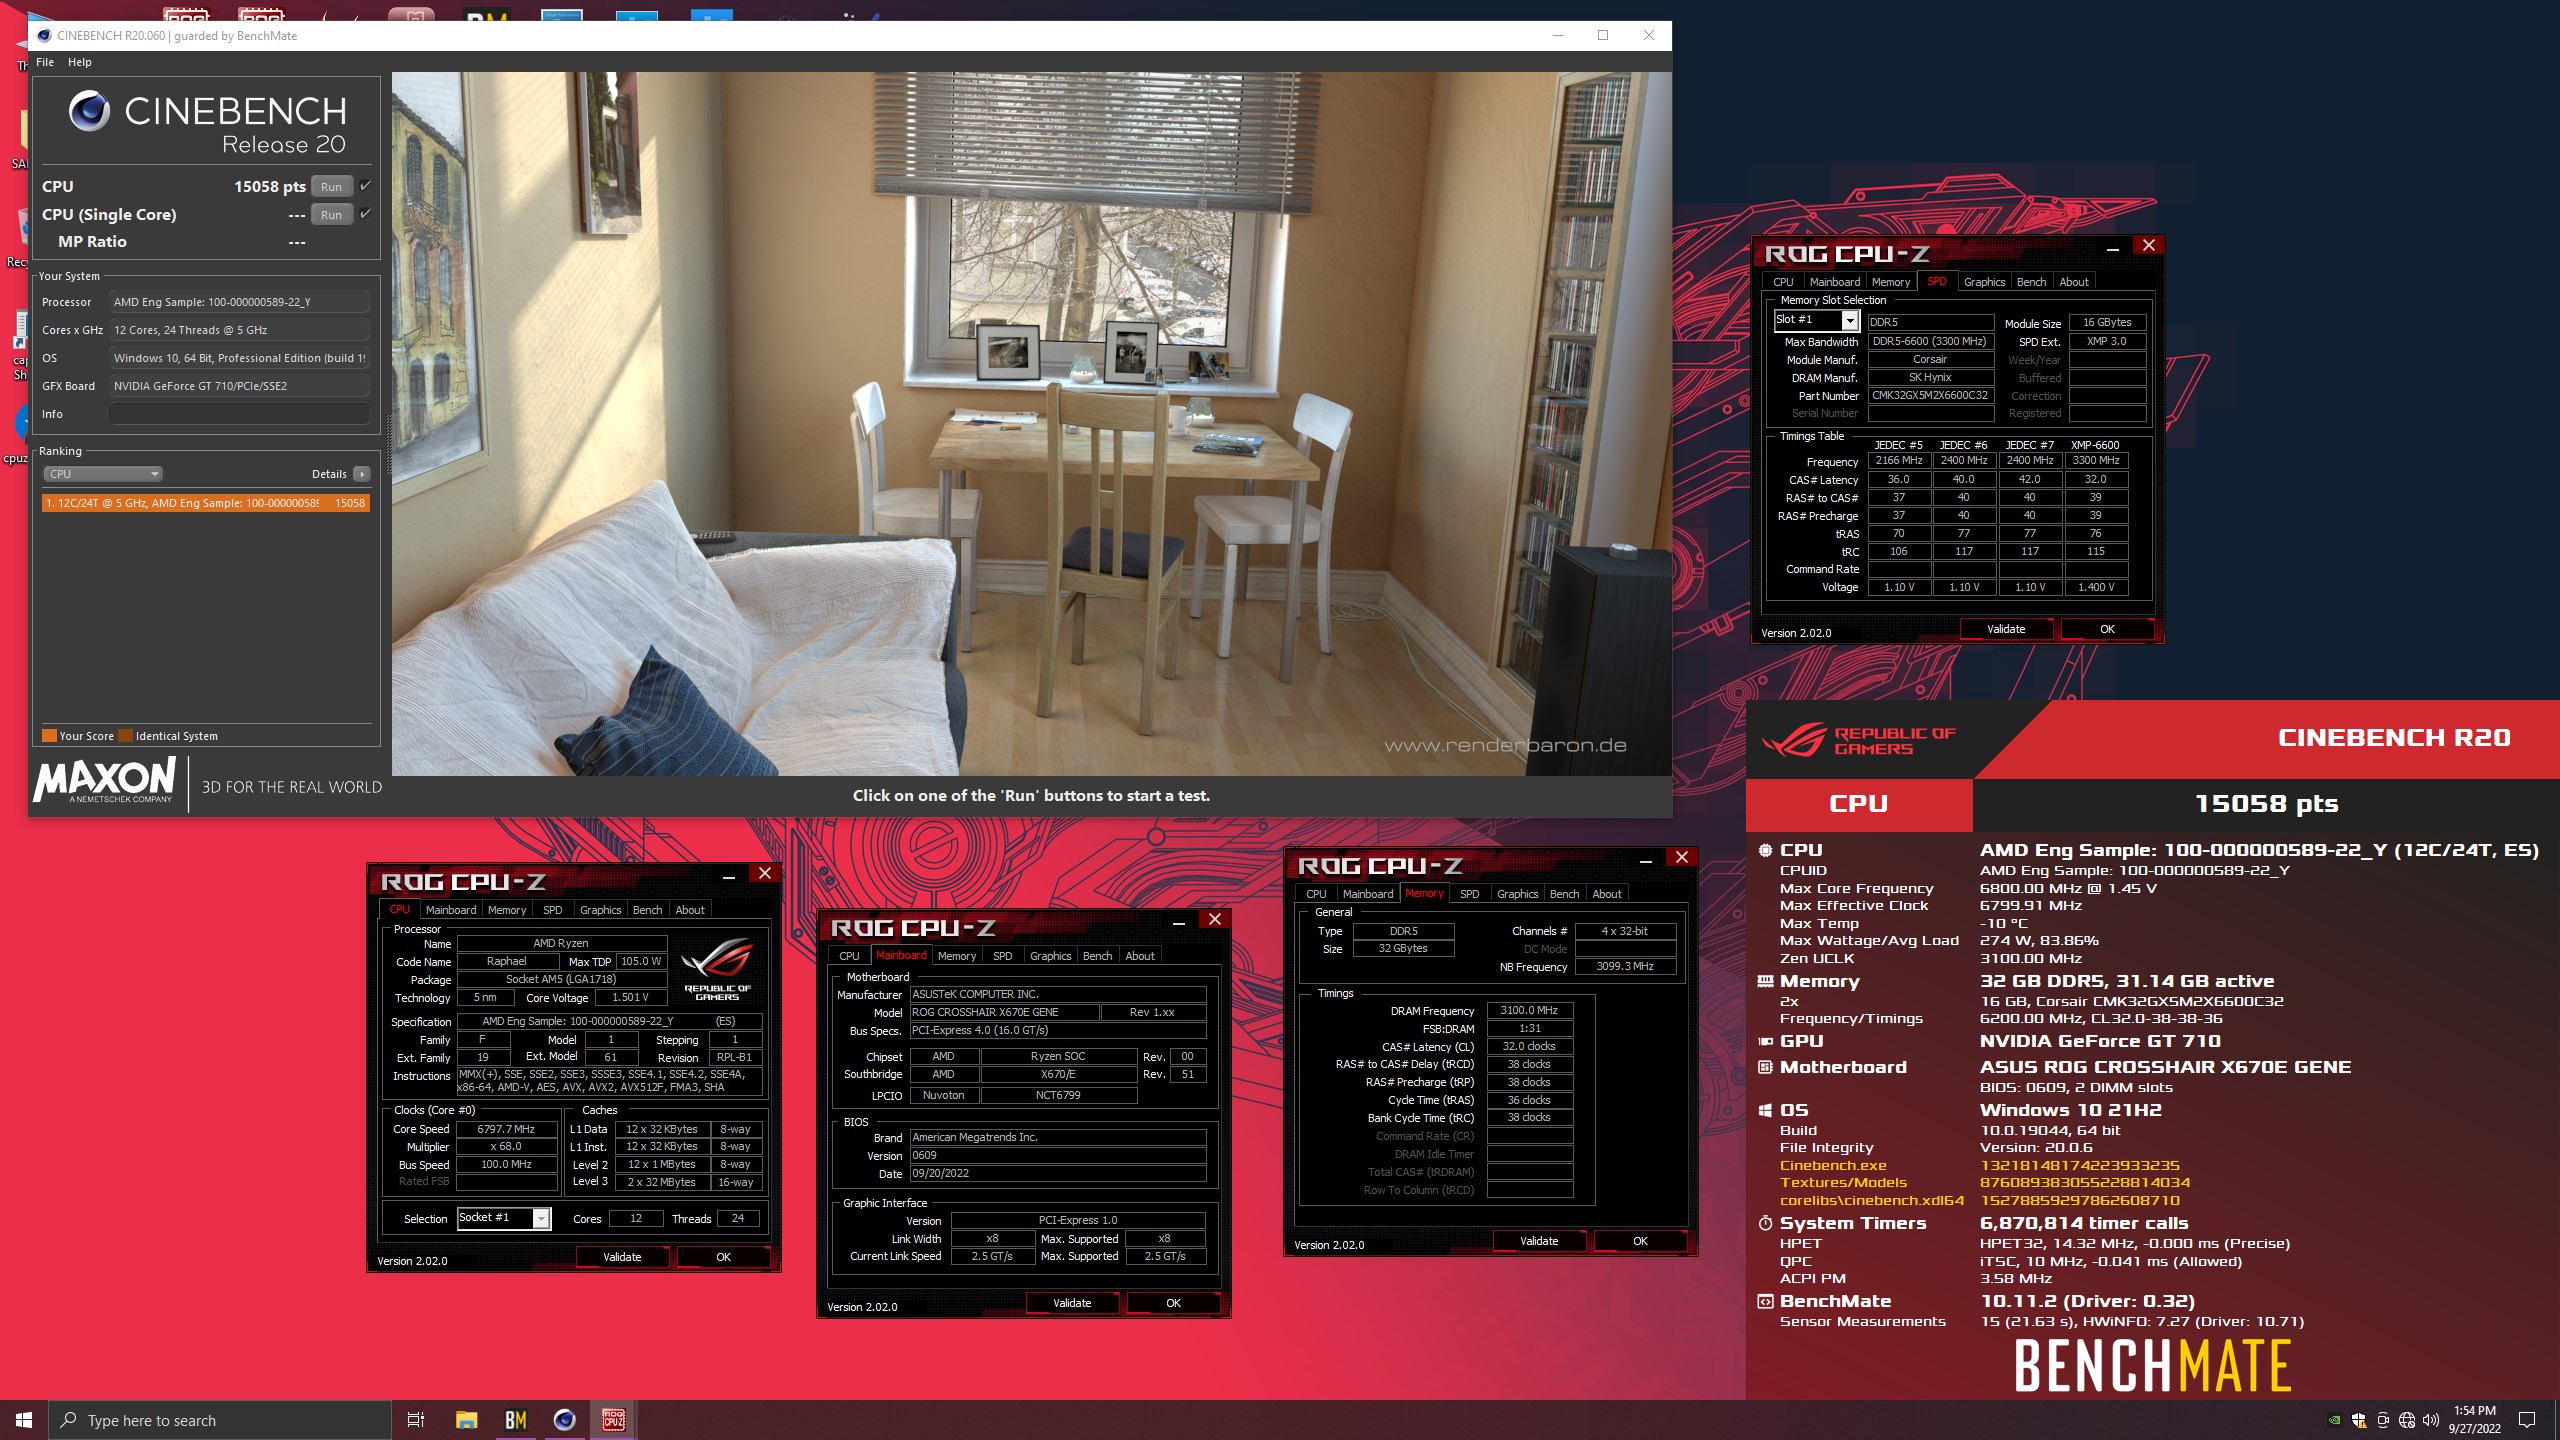Open the File menu in Cinebench
Screen dimensions: 2560x1440
point(45,62)
